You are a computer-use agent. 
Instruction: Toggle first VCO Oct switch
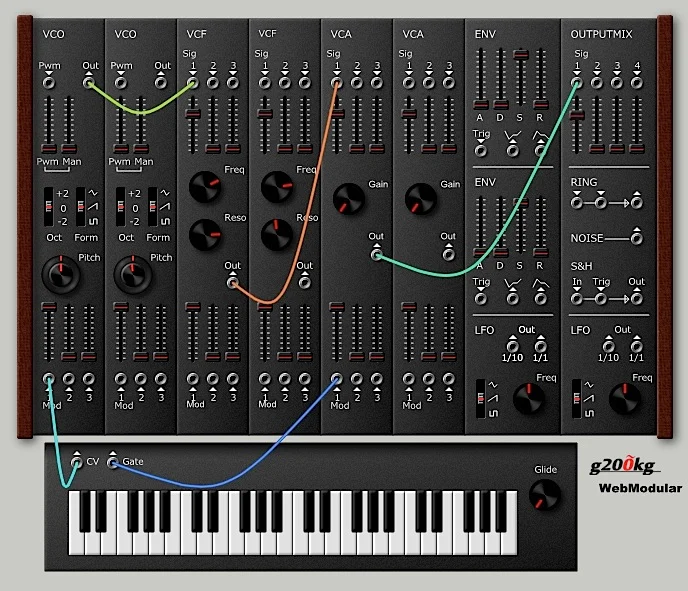coord(49,207)
